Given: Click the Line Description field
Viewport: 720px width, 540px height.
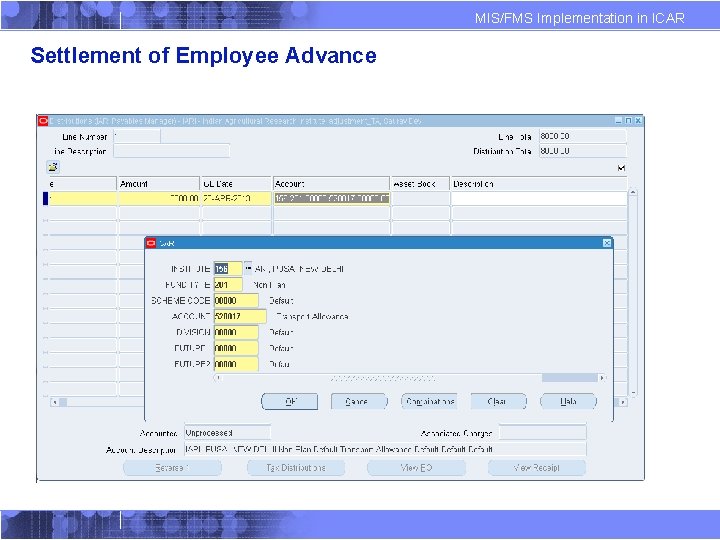Looking at the screenshot, I should tap(171, 151).
